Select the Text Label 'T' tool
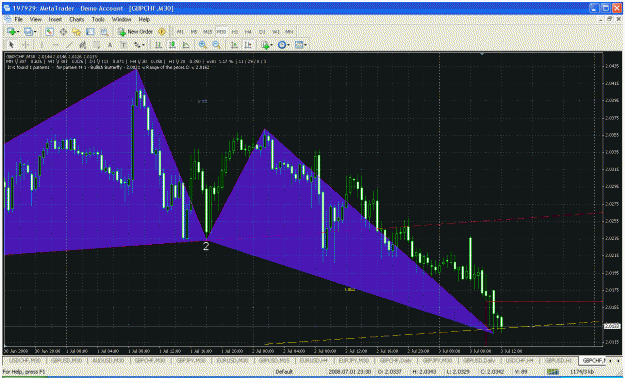The height and width of the screenshot is (378, 625). pyautogui.click(x=124, y=45)
